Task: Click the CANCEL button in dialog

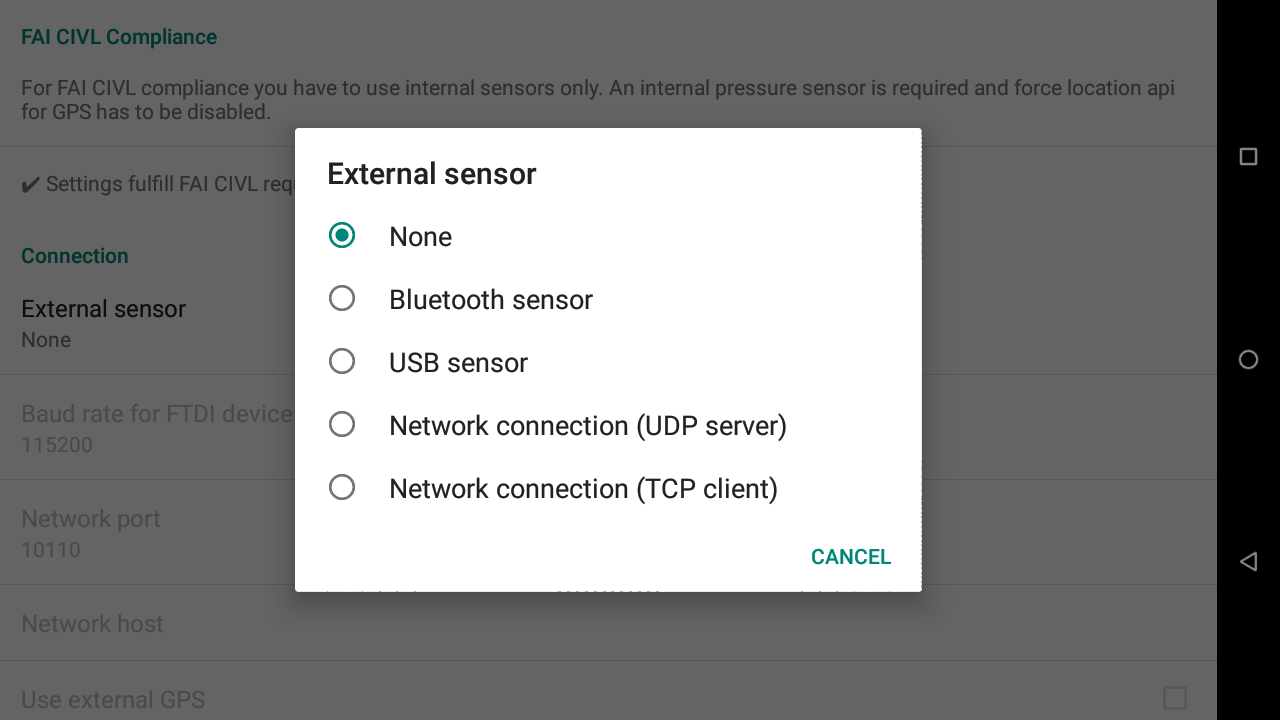Action: [851, 557]
